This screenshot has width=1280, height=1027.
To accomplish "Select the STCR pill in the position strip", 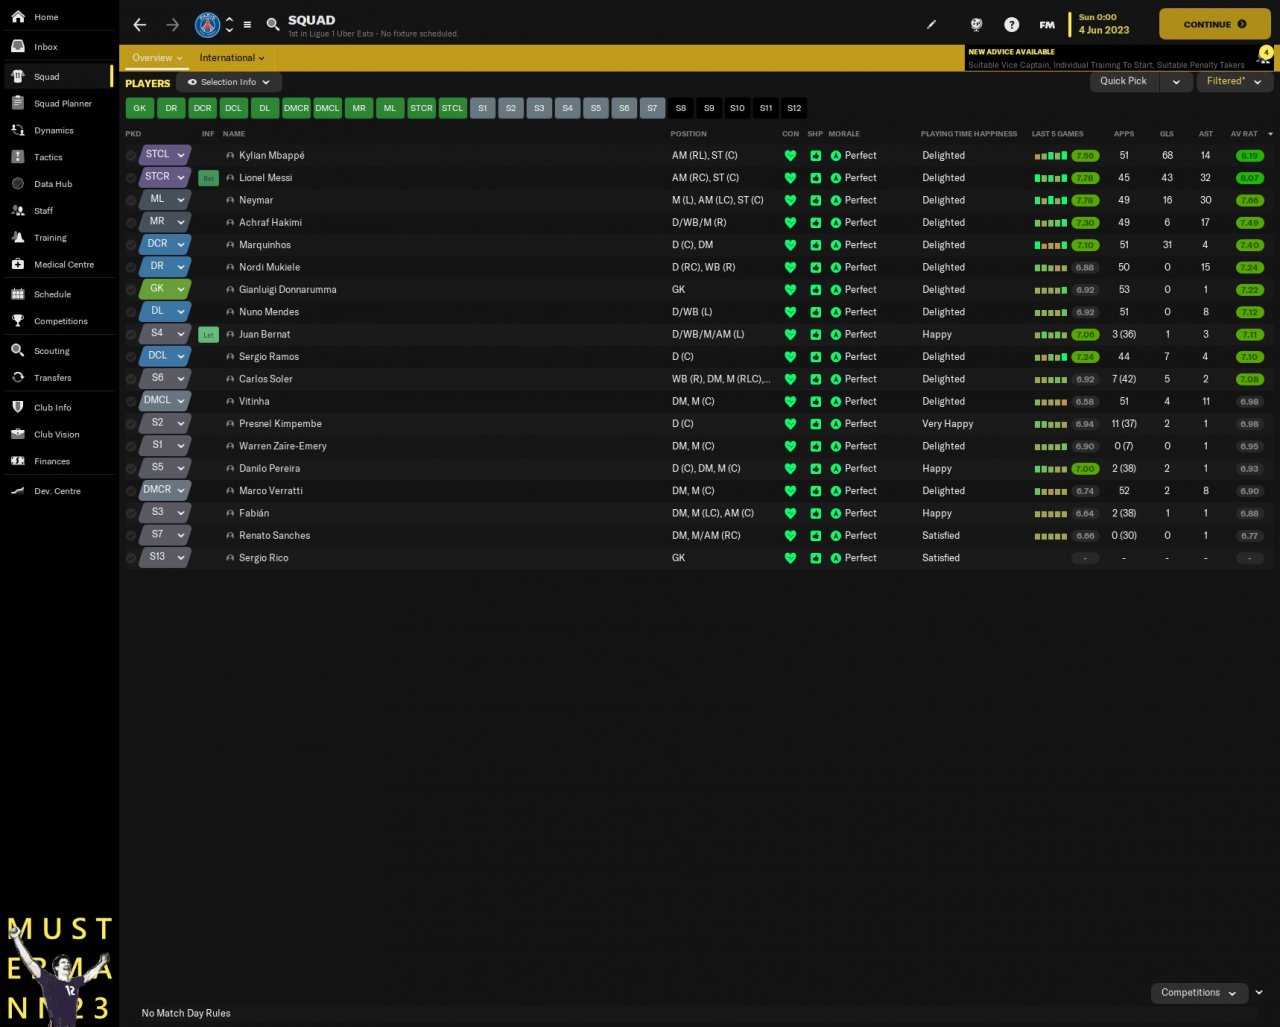I will pyautogui.click(x=422, y=108).
